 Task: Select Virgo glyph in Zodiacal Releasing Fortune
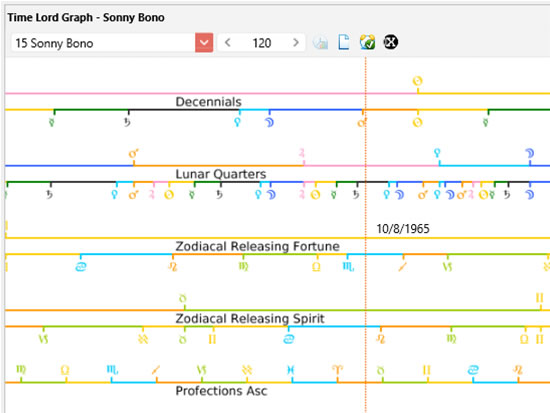point(243,267)
